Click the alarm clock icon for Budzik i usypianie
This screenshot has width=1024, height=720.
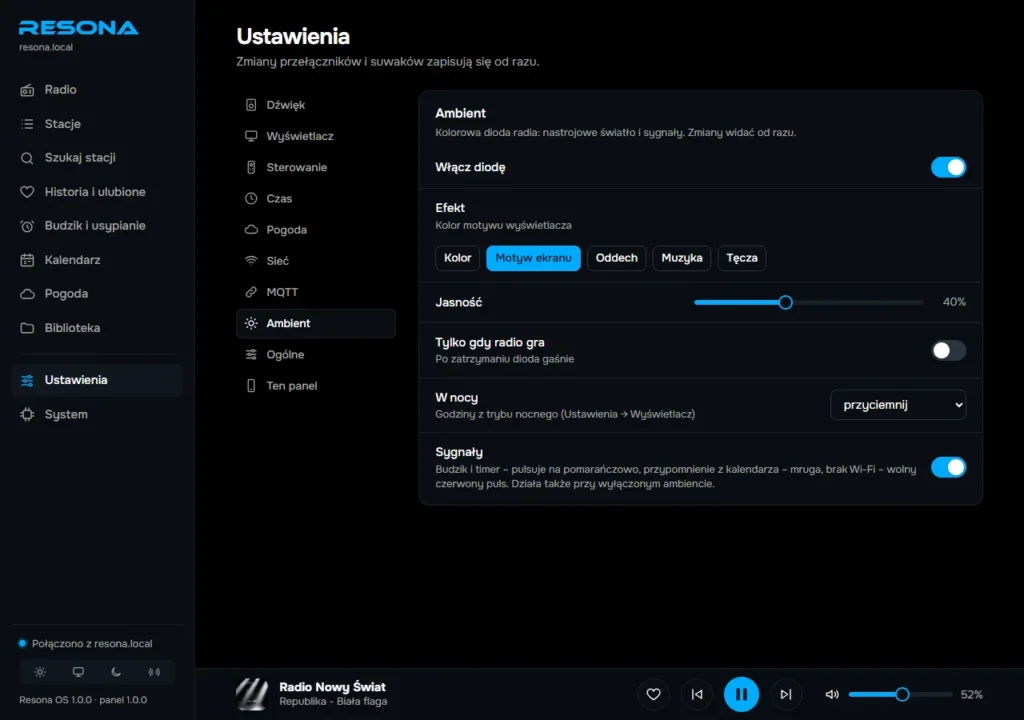pyautogui.click(x=27, y=226)
